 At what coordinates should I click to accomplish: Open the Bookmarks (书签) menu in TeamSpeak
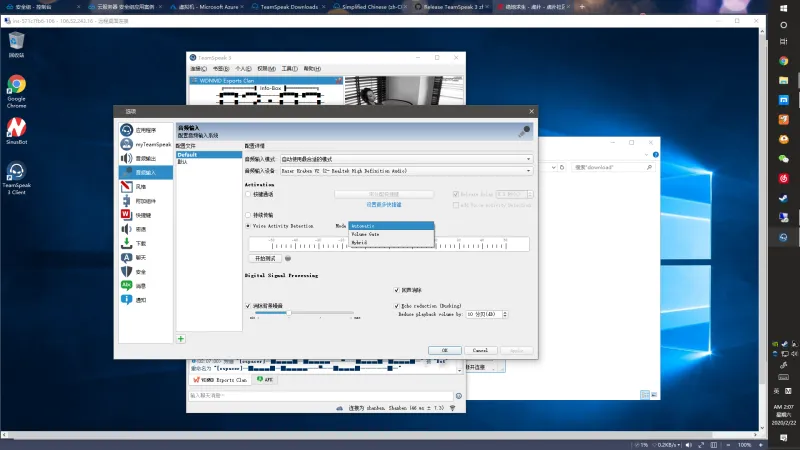click(x=221, y=69)
